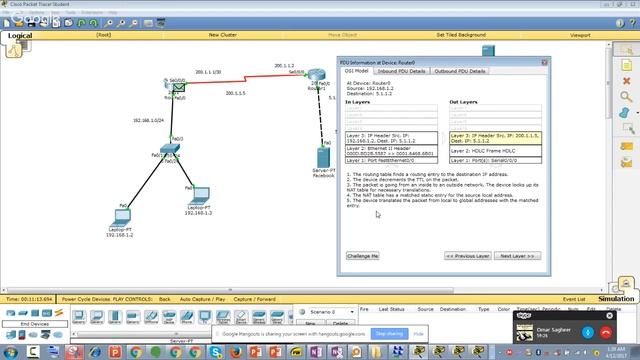
Task: Click the Viewport button
Action: pos(580,35)
